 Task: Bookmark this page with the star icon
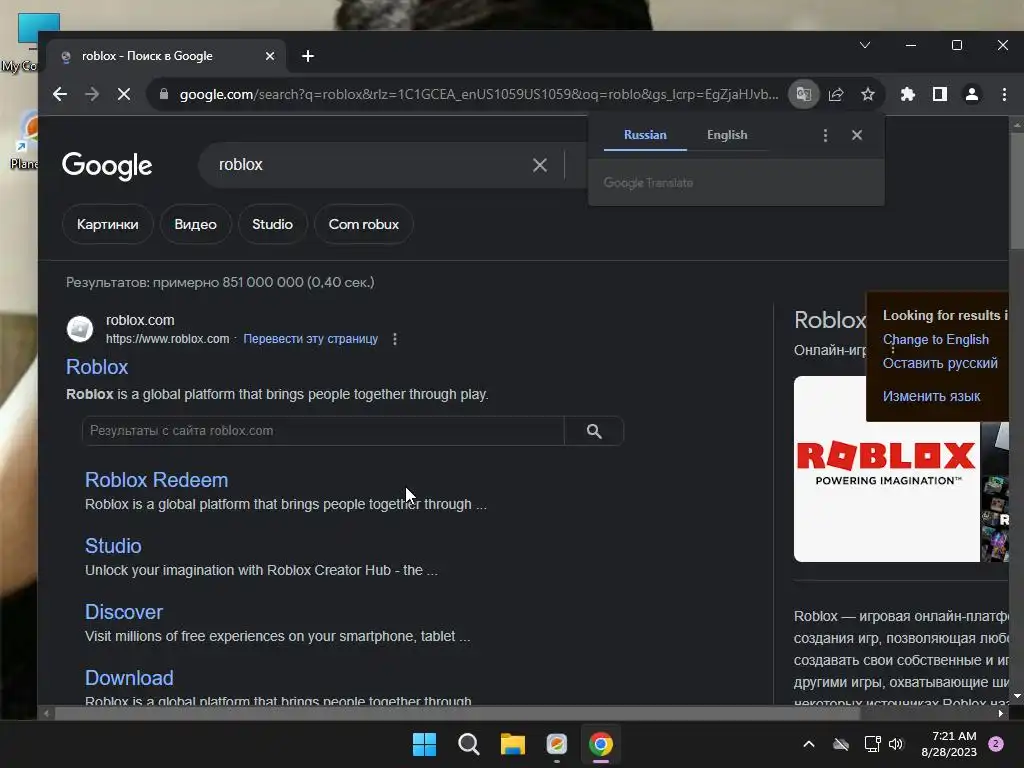click(867, 94)
